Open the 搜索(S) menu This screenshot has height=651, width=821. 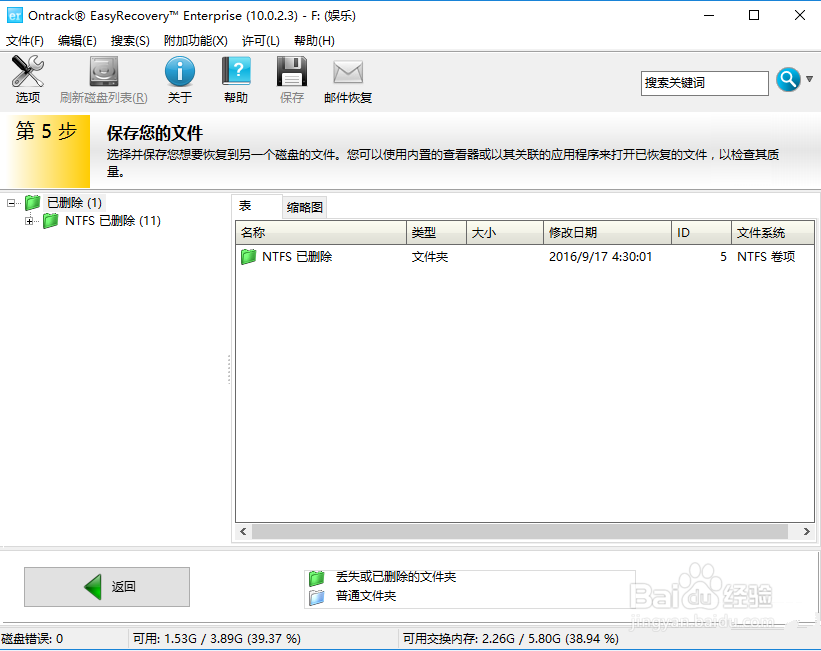point(130,41)
